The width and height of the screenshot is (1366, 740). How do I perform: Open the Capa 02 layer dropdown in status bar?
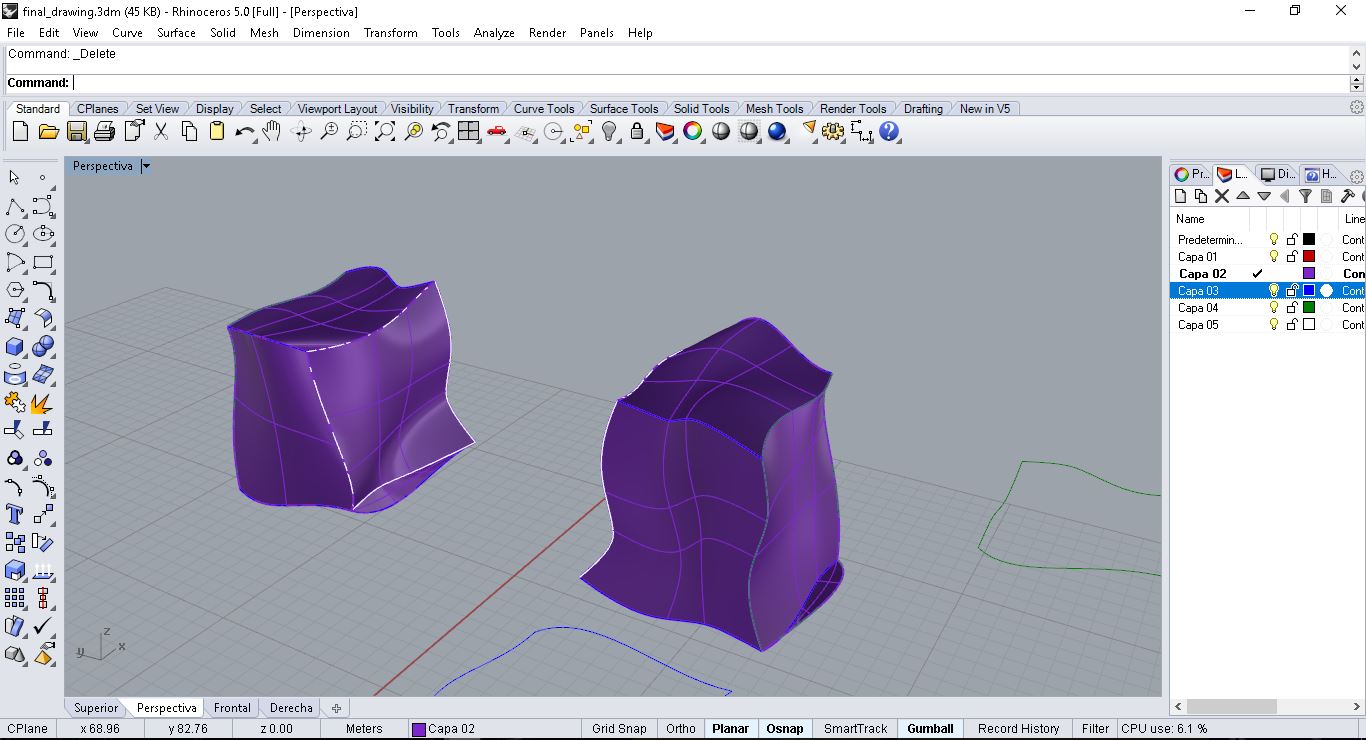(493, 729)
